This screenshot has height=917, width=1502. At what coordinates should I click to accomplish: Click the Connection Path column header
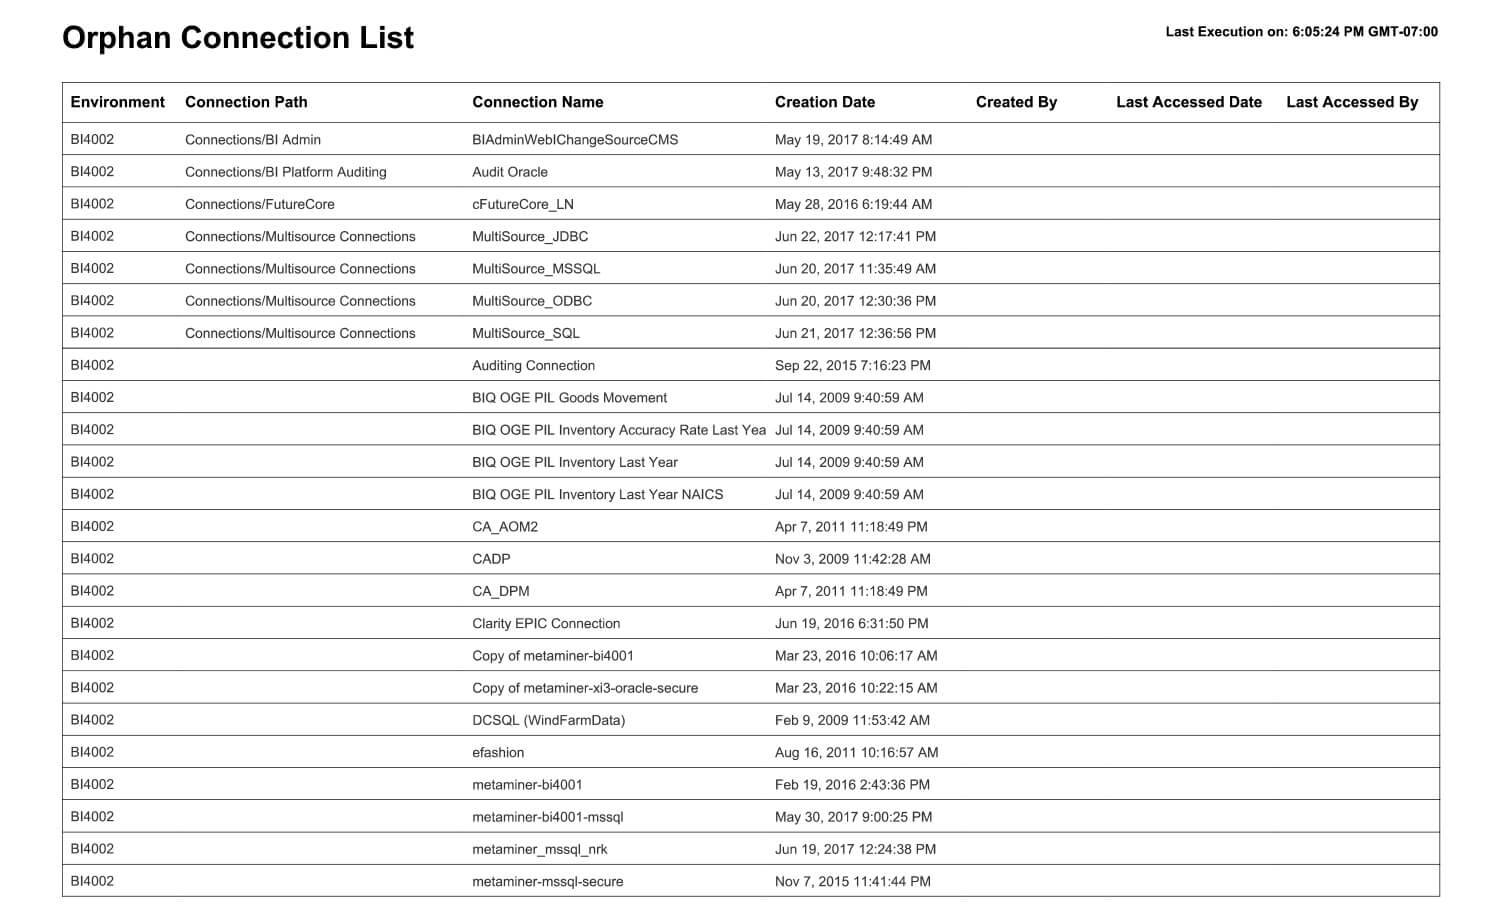tap(246, 102)
